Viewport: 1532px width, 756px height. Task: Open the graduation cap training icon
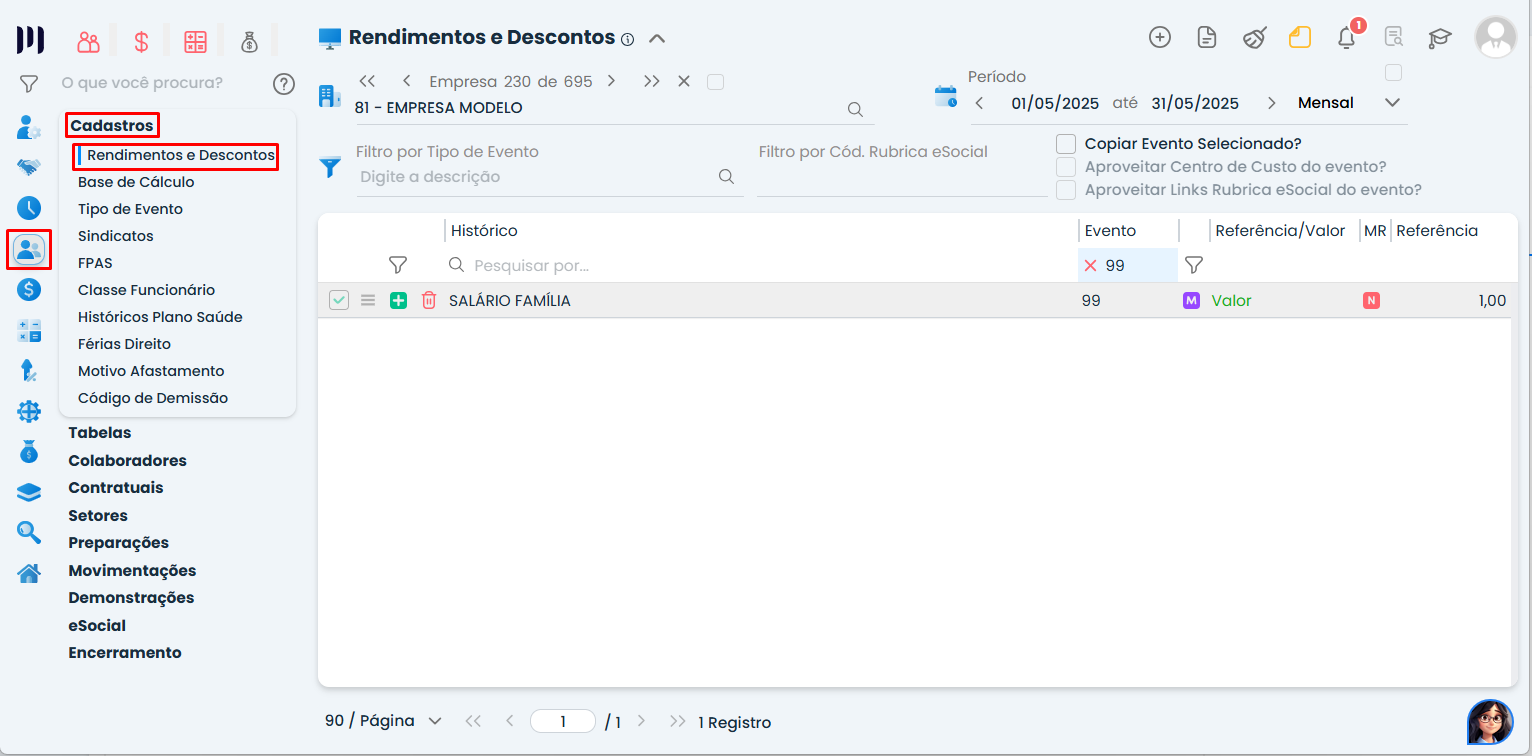tap(1439, 38)
